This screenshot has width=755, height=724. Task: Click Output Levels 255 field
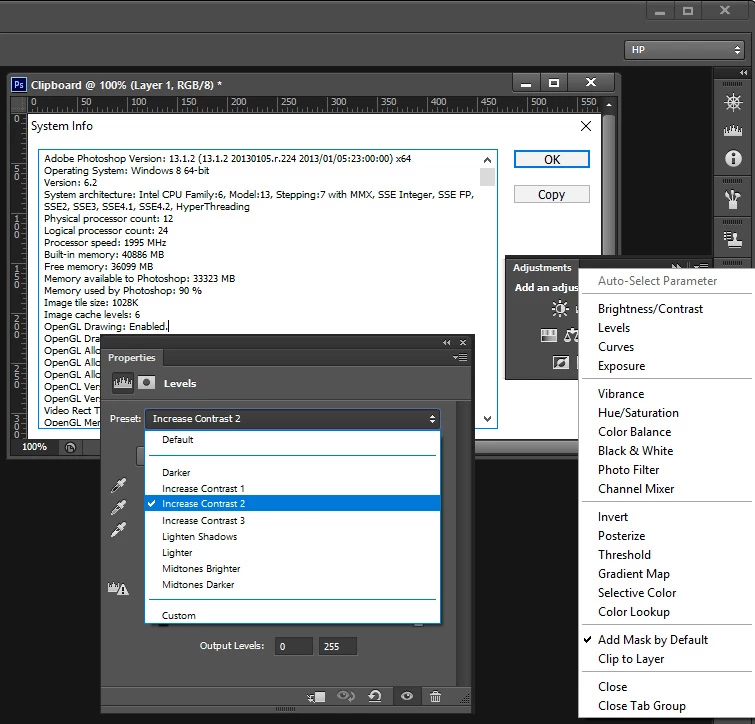[338, 646]
